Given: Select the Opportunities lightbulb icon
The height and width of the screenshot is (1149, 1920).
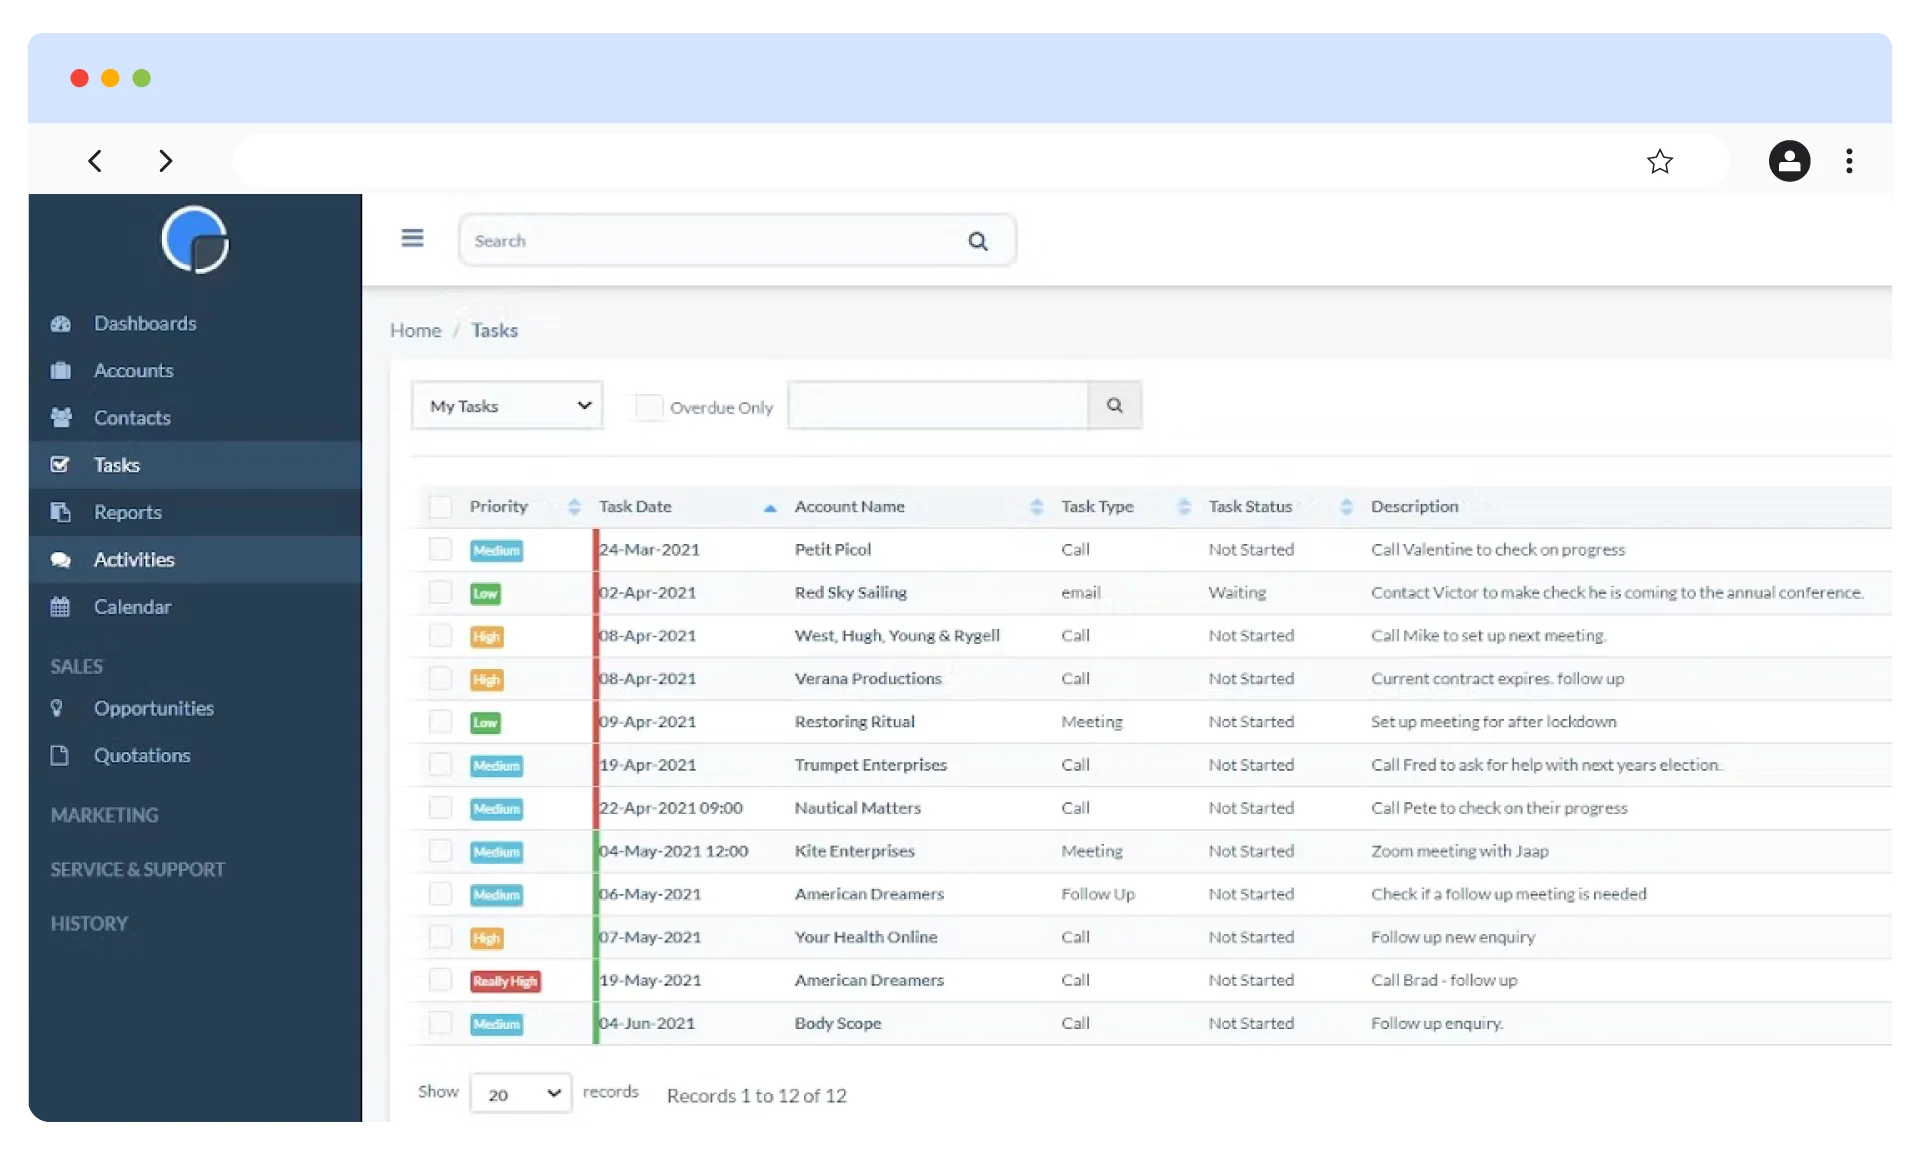Looking at the screenshot, I should tap(58, 708).
